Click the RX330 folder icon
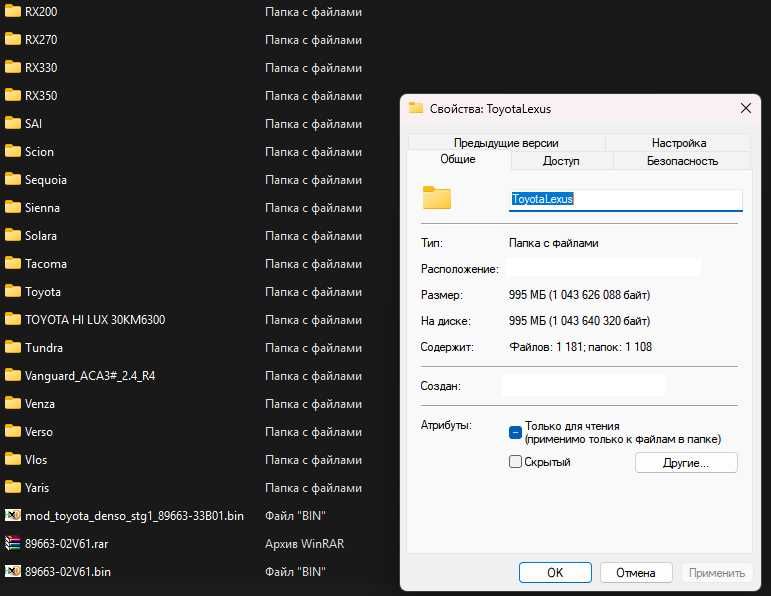Viewport: 771px width, 596px height. pos(13,67)
